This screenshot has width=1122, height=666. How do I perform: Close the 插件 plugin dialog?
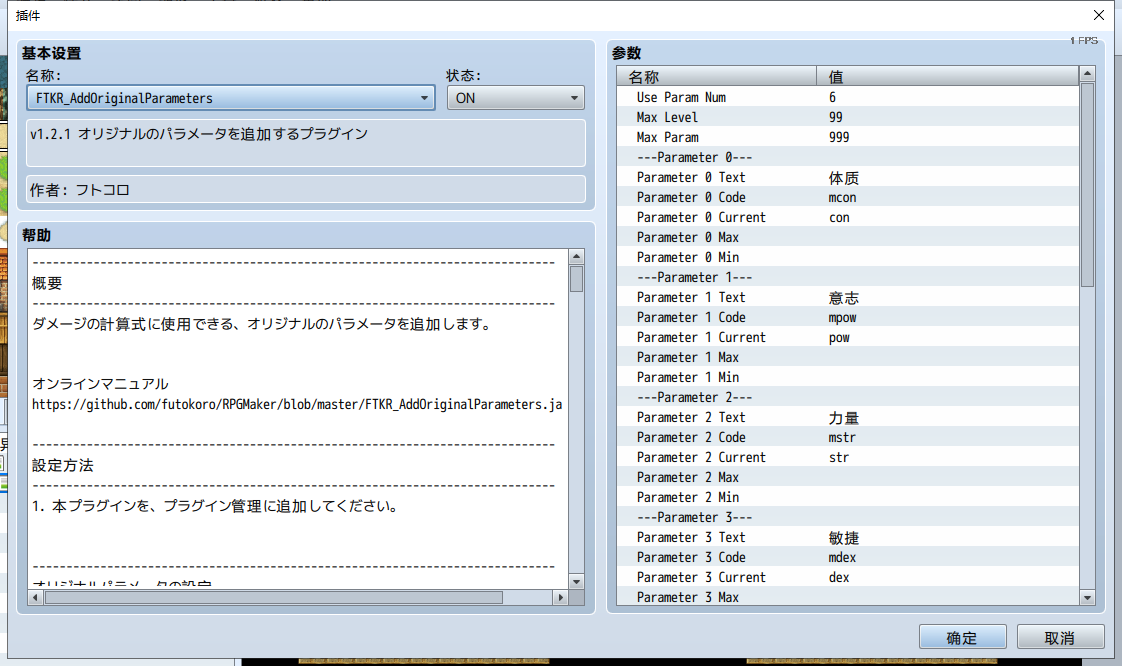point(1099,15)
